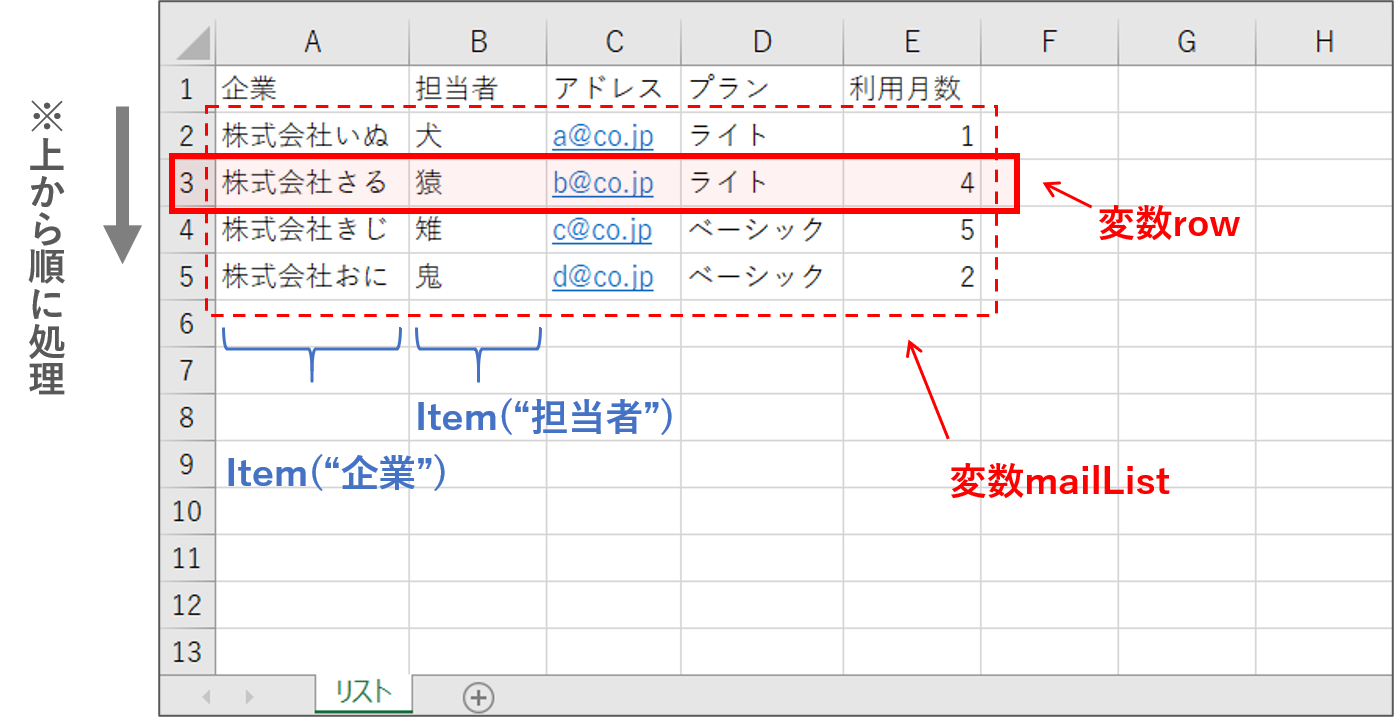Click the select-all corner triangle
This screenshot has height=717, width=1394.
[x=188, y=42]
